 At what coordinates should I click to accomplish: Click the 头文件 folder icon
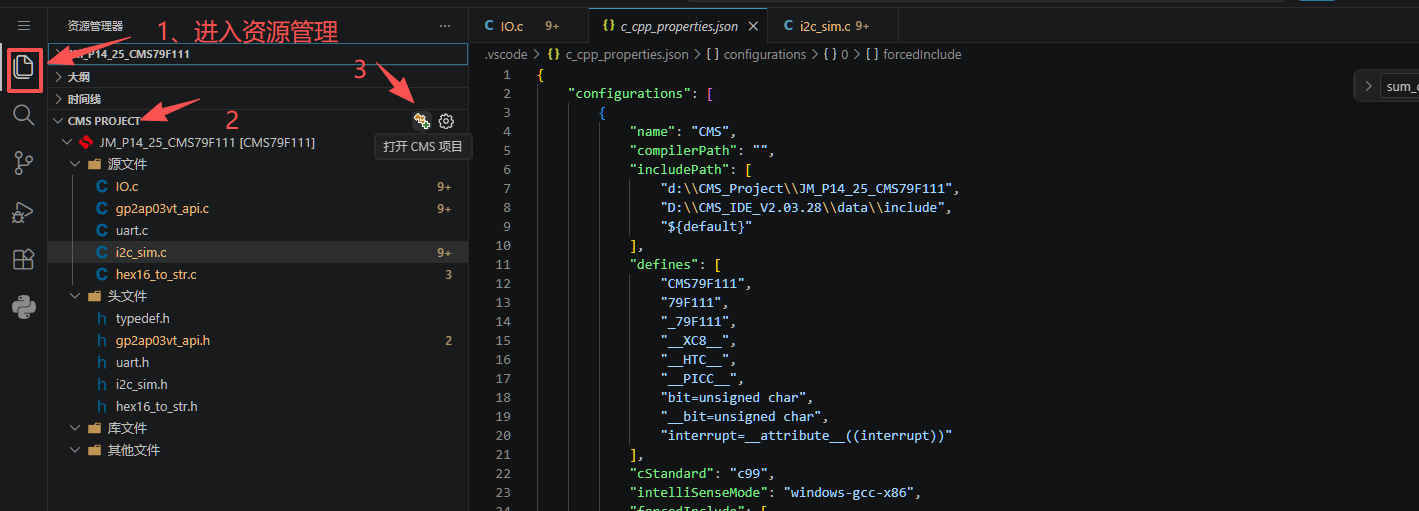94,297
